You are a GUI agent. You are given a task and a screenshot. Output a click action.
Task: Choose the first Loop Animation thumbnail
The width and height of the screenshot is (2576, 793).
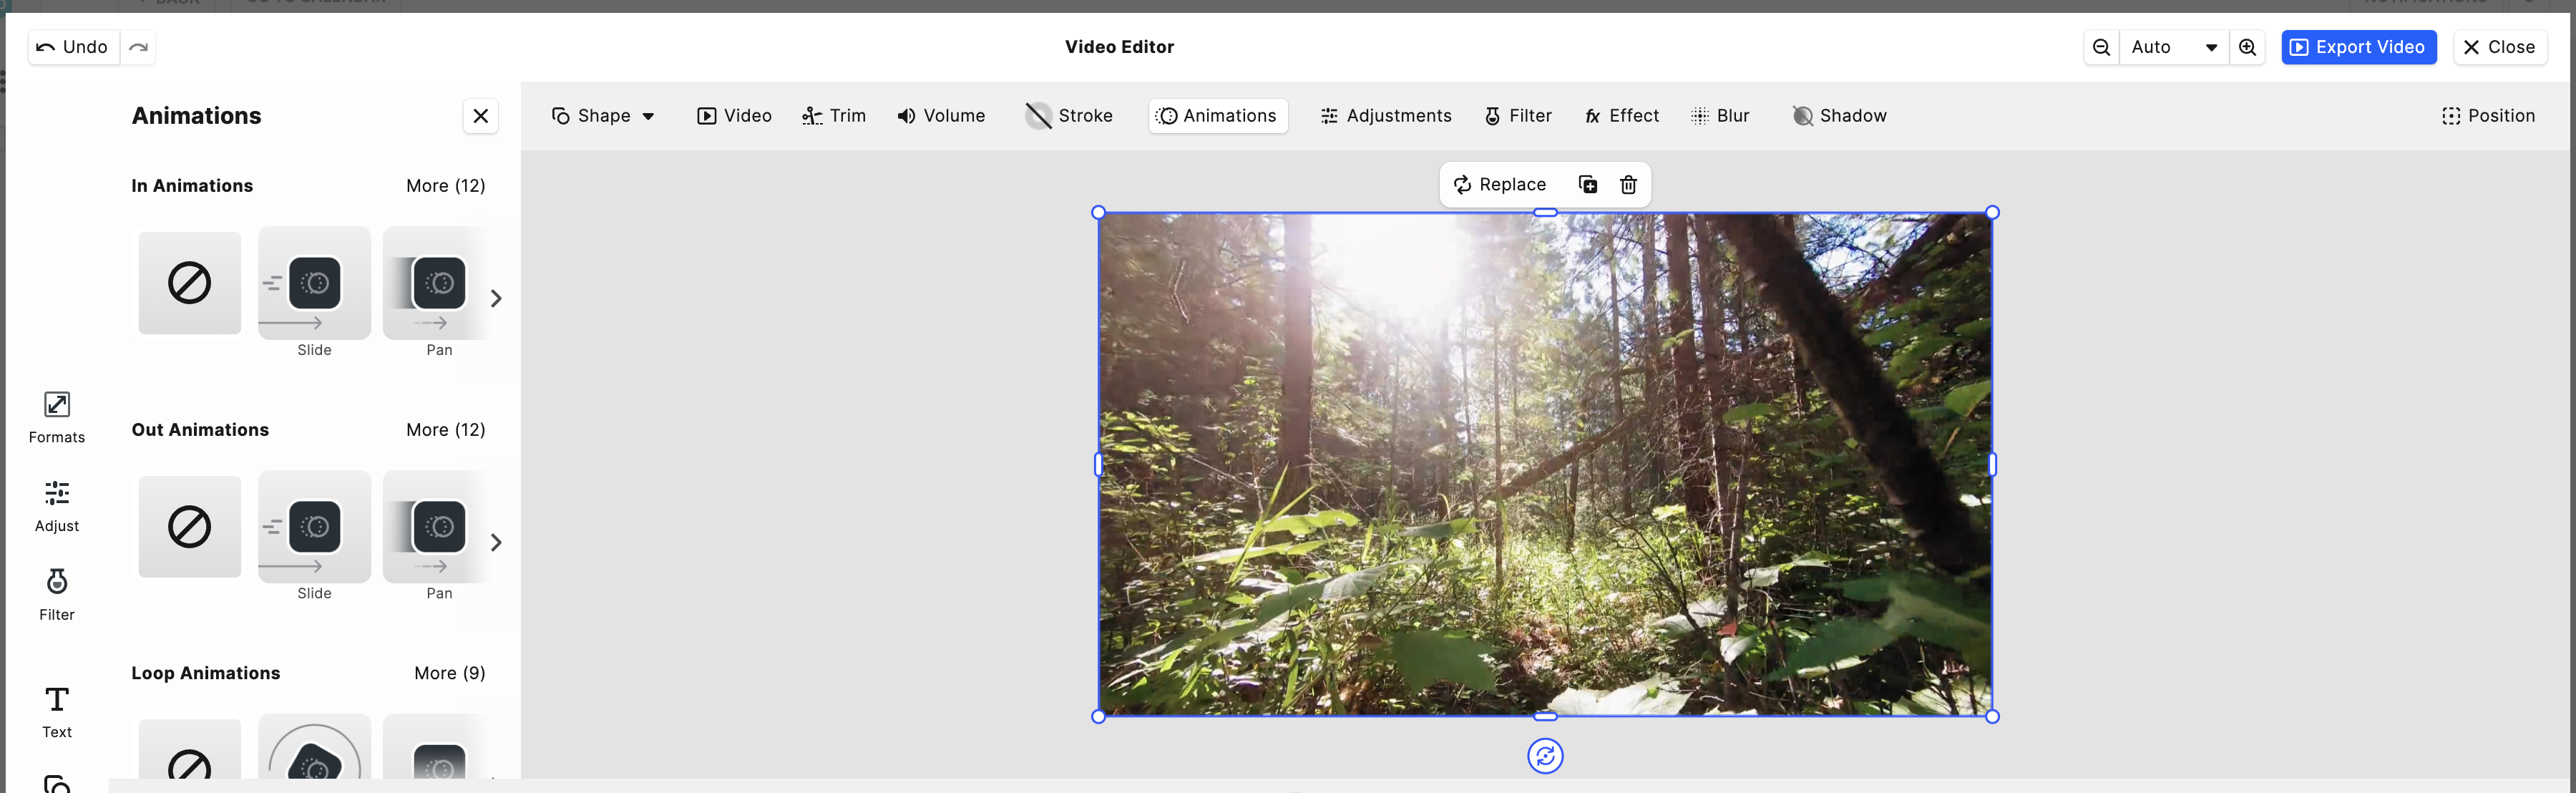[x=314, y=747]
